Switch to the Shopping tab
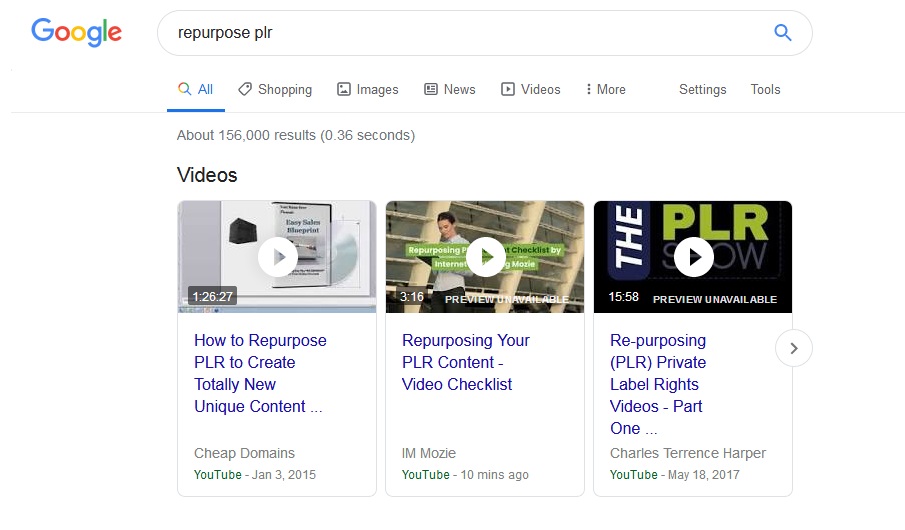Viewport: 905px width, 530px height. [275, 89]
